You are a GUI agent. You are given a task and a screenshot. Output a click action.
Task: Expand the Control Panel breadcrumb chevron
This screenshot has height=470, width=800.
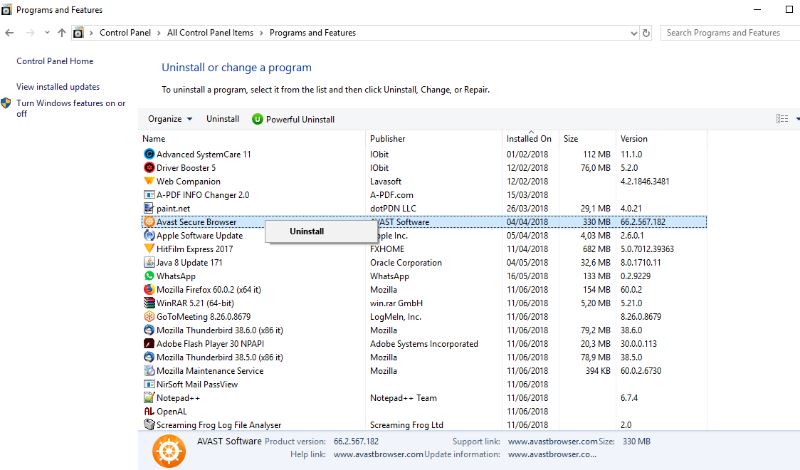coord(159,33)
